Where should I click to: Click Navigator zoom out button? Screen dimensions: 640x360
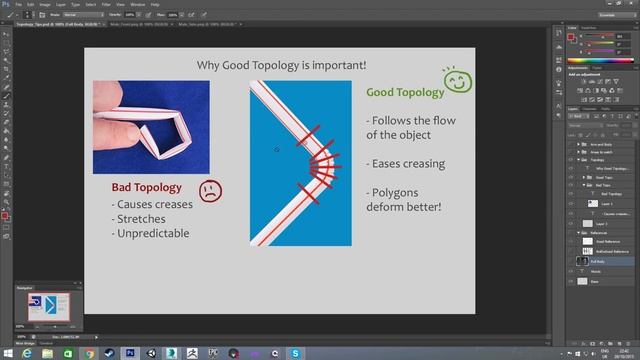tap(37, 327)
